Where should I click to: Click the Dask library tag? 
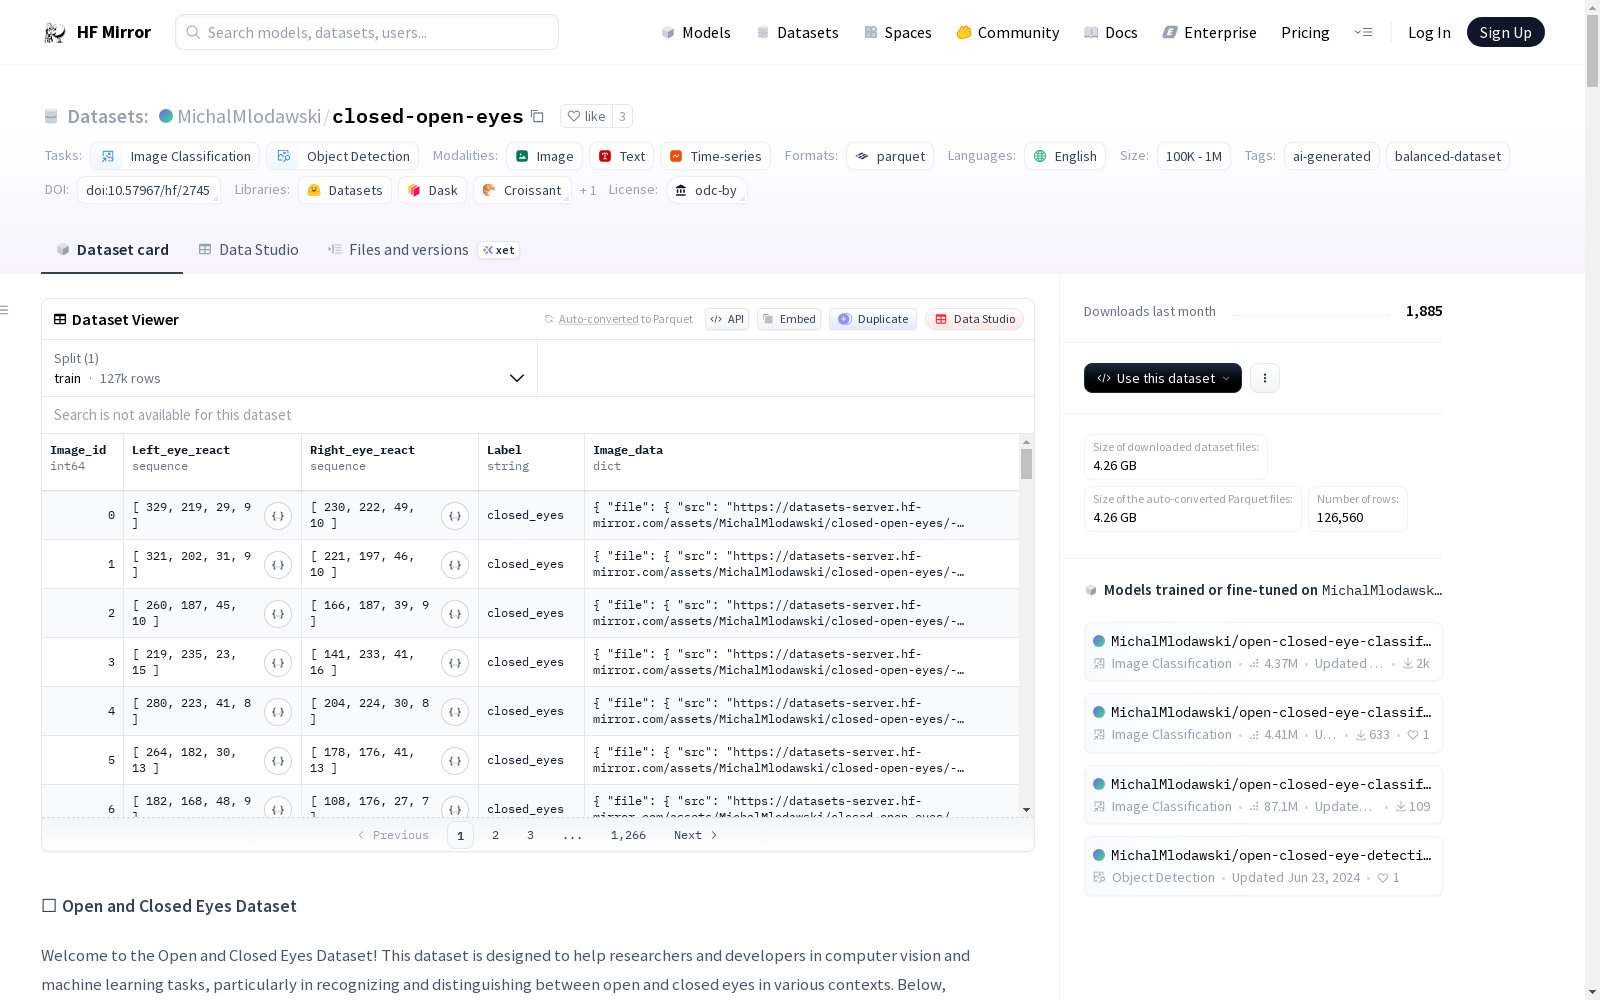(433, 190)
